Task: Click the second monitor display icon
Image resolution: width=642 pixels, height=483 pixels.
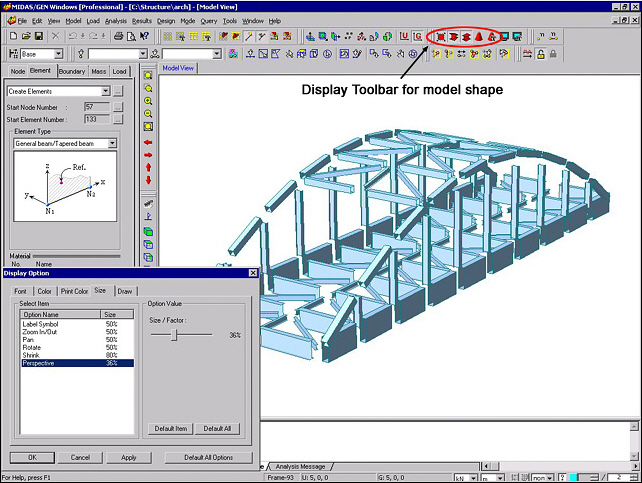Action: pos(518,37)
